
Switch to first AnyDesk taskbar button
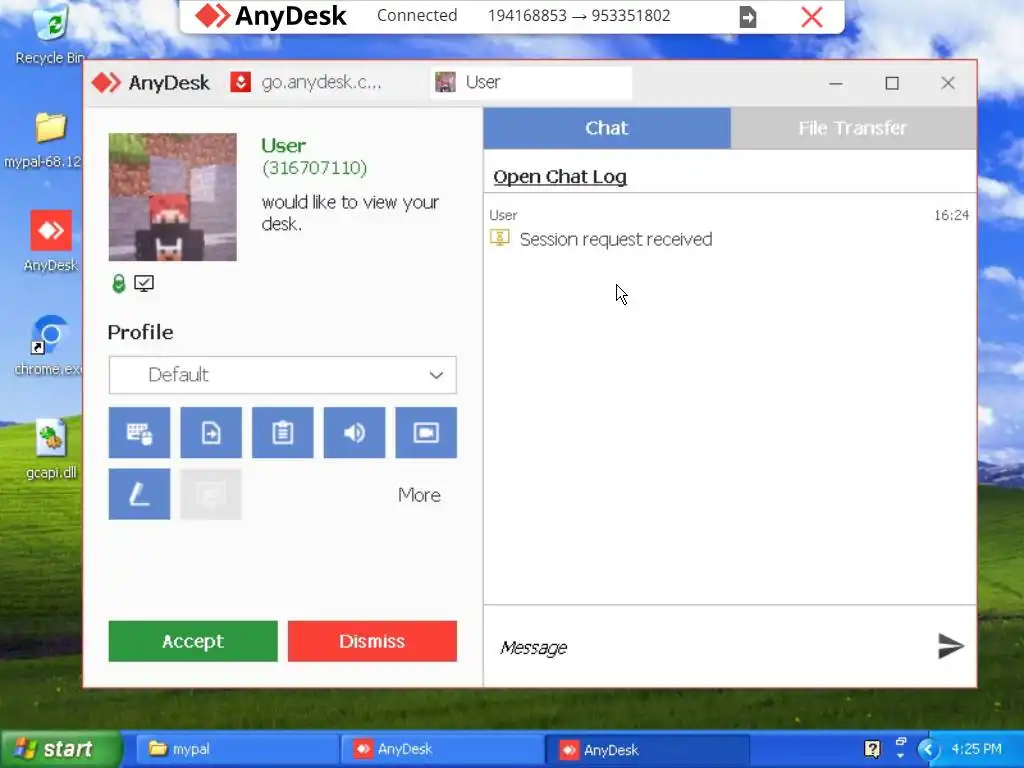pyautogui.click(x=442, y=749)
